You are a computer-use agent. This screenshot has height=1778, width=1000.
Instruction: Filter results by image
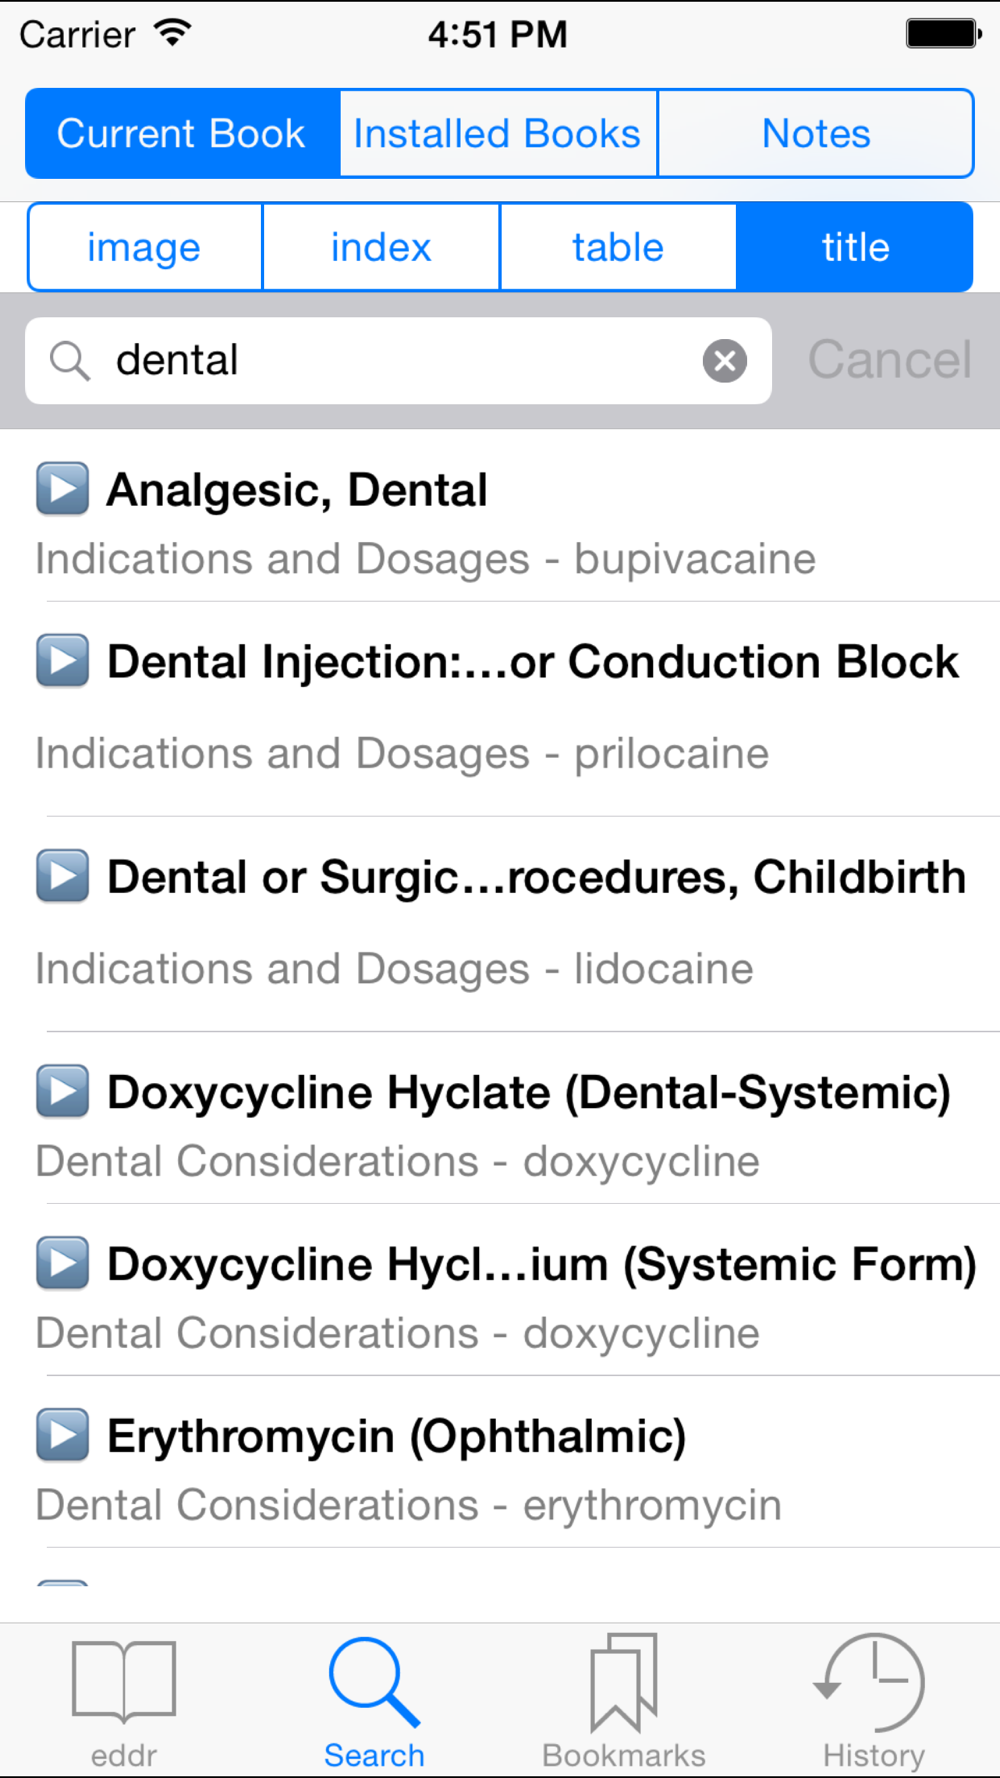[x=144, y=248]
